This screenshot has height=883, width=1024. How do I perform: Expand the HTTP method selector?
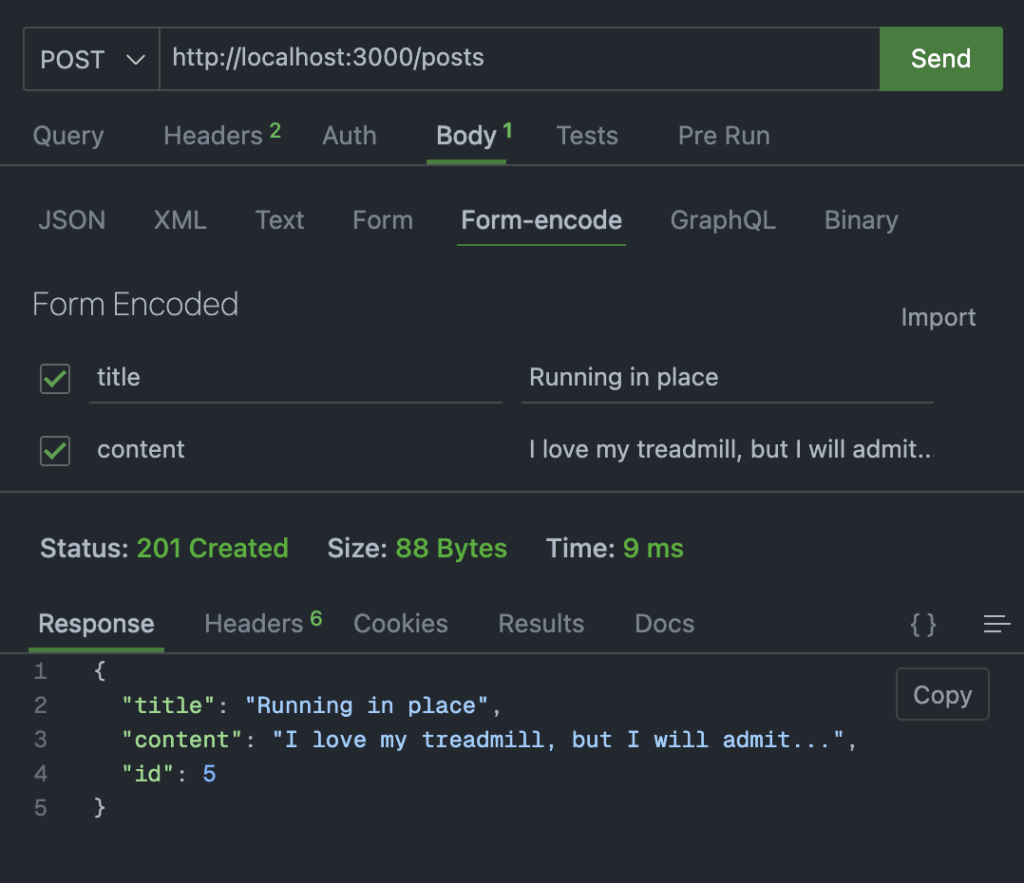(x=90, y=58)
